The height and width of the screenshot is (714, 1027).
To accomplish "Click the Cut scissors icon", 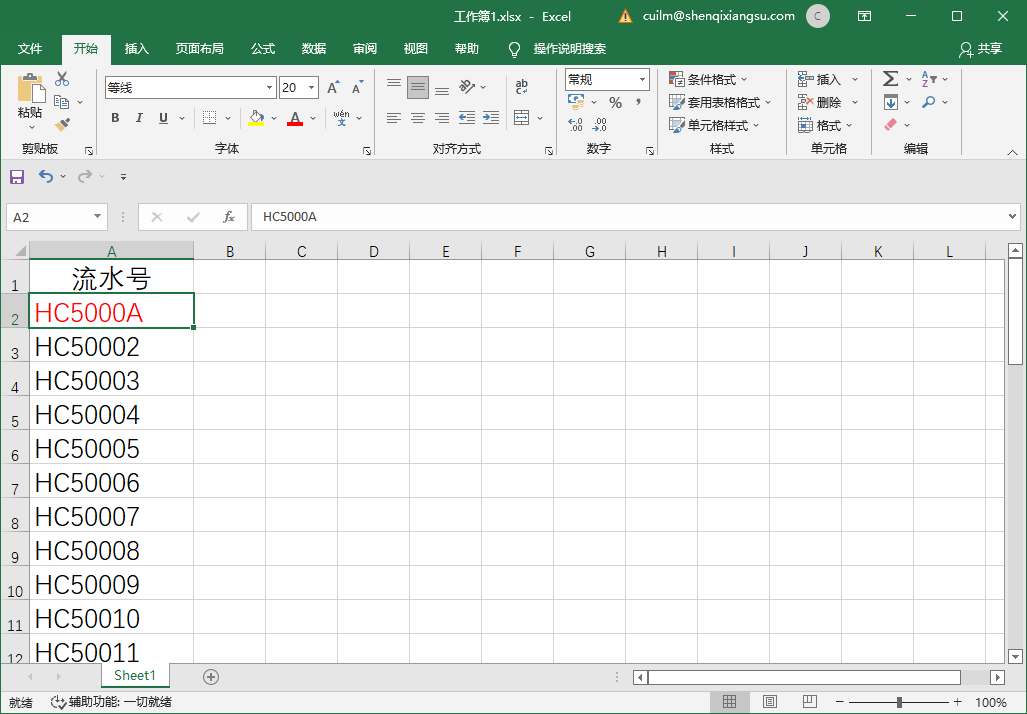I will click(62, 79).
